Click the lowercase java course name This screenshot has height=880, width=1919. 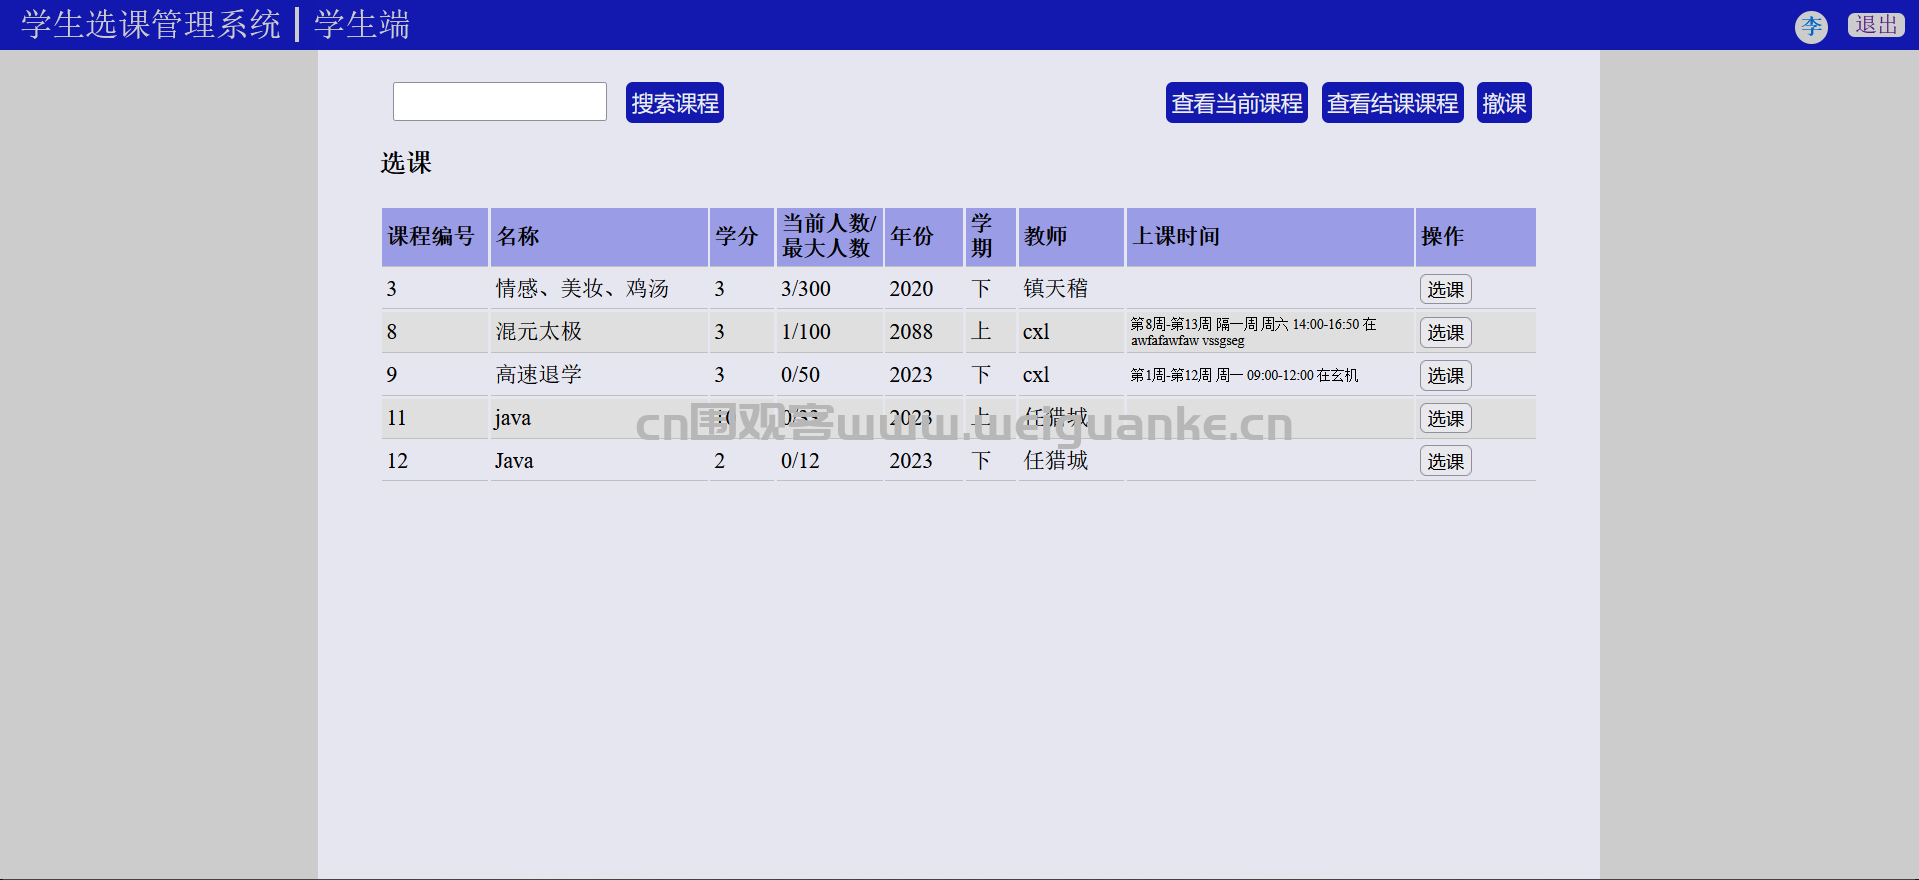513,418
